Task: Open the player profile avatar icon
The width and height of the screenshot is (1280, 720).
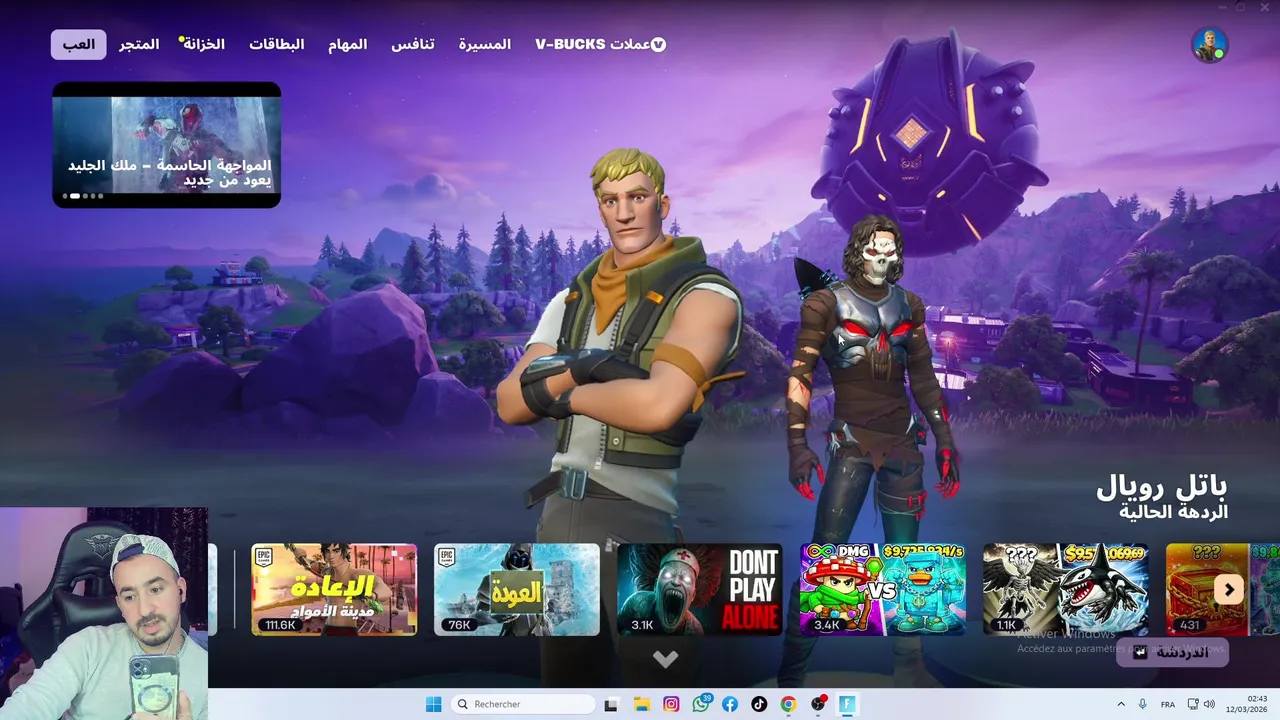Action: coord(1209,45)
